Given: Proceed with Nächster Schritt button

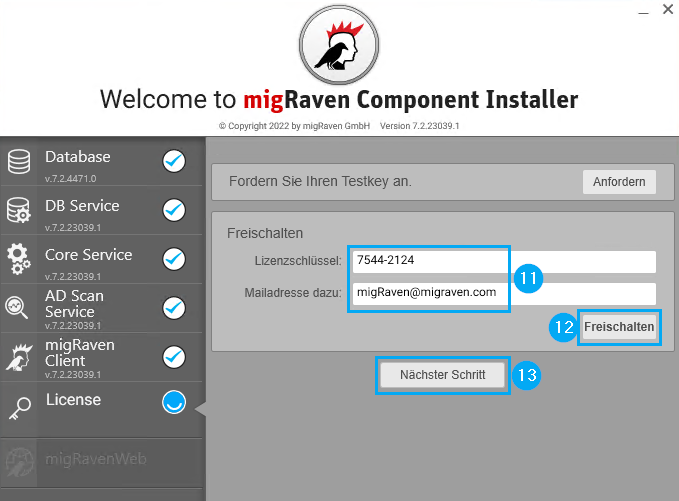Looking at the screenshot, I should [443, 375].
